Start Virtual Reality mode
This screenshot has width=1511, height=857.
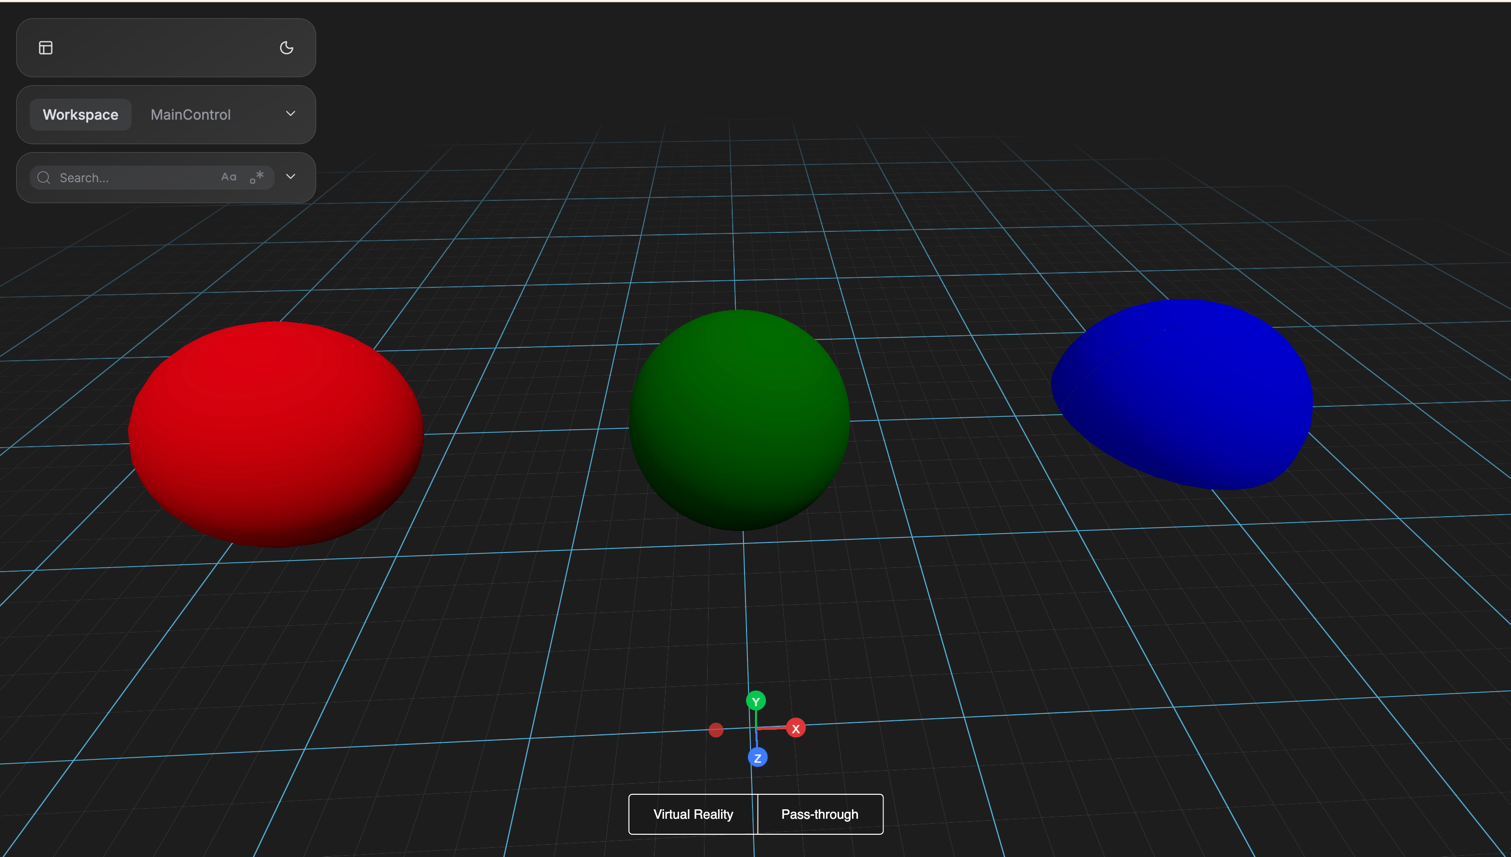tap(693, 814)
